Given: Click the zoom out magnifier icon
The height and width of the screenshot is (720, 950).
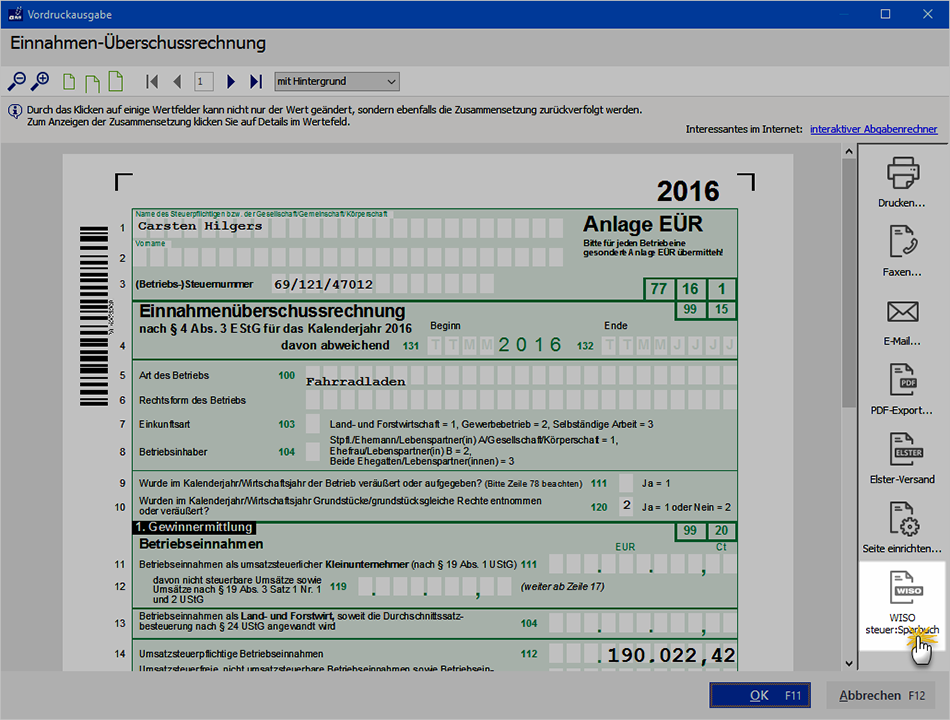Looking at the screenshot, I should pyautogui.click(x=16, y=81).
